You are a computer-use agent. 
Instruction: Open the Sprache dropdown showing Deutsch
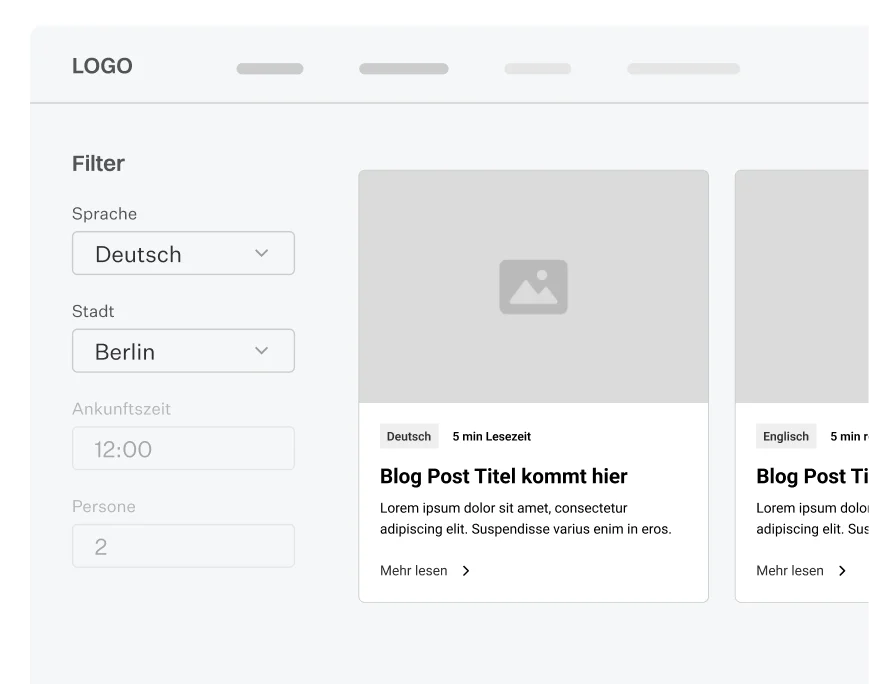tap(183, 253)
